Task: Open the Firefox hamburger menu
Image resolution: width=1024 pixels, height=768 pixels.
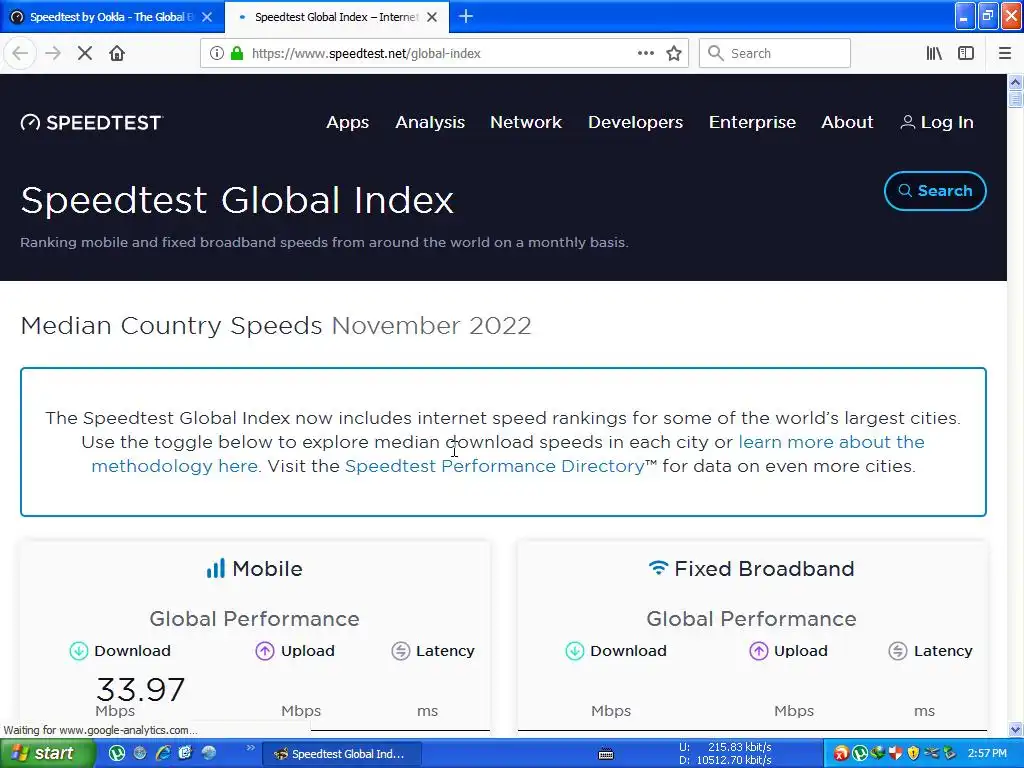Action: click(x=1004, y=53)
